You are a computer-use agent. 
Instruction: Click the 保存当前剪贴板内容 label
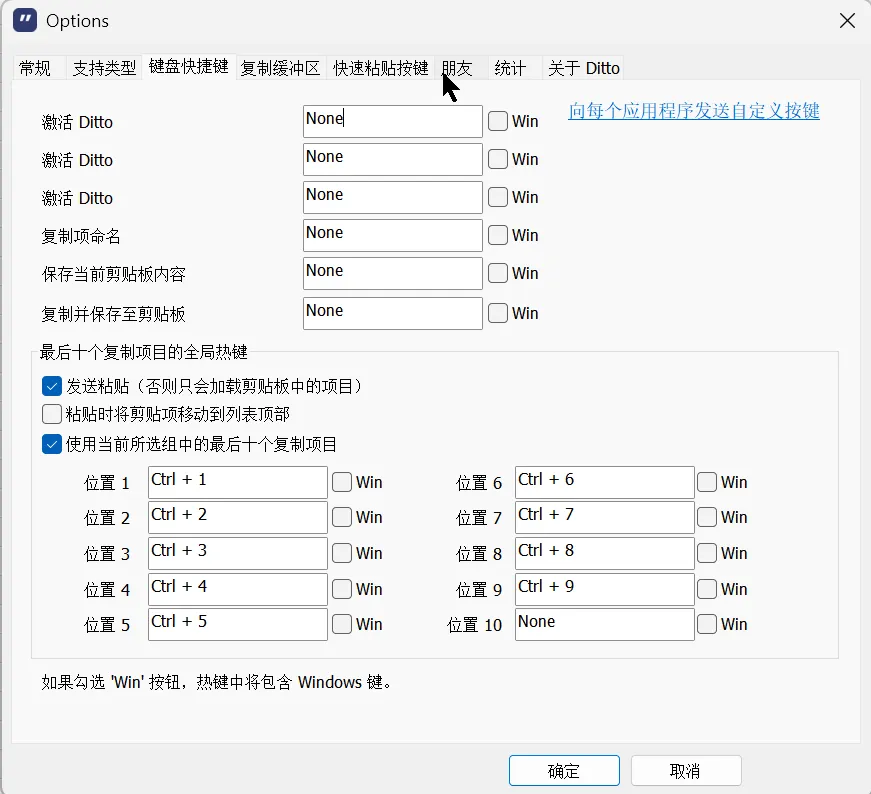[x=113, y=274]
